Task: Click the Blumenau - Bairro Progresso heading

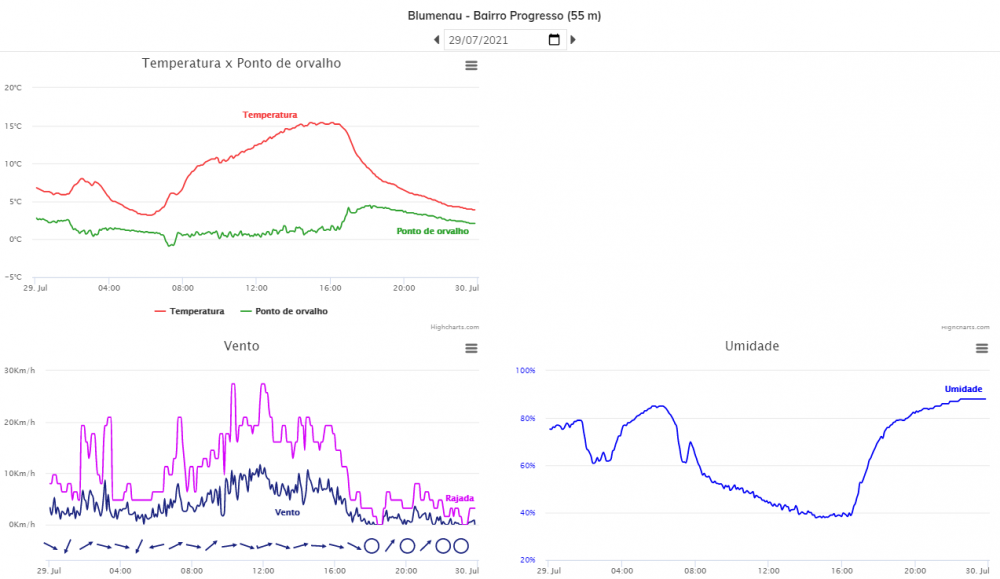Action: tap(504, 16)
